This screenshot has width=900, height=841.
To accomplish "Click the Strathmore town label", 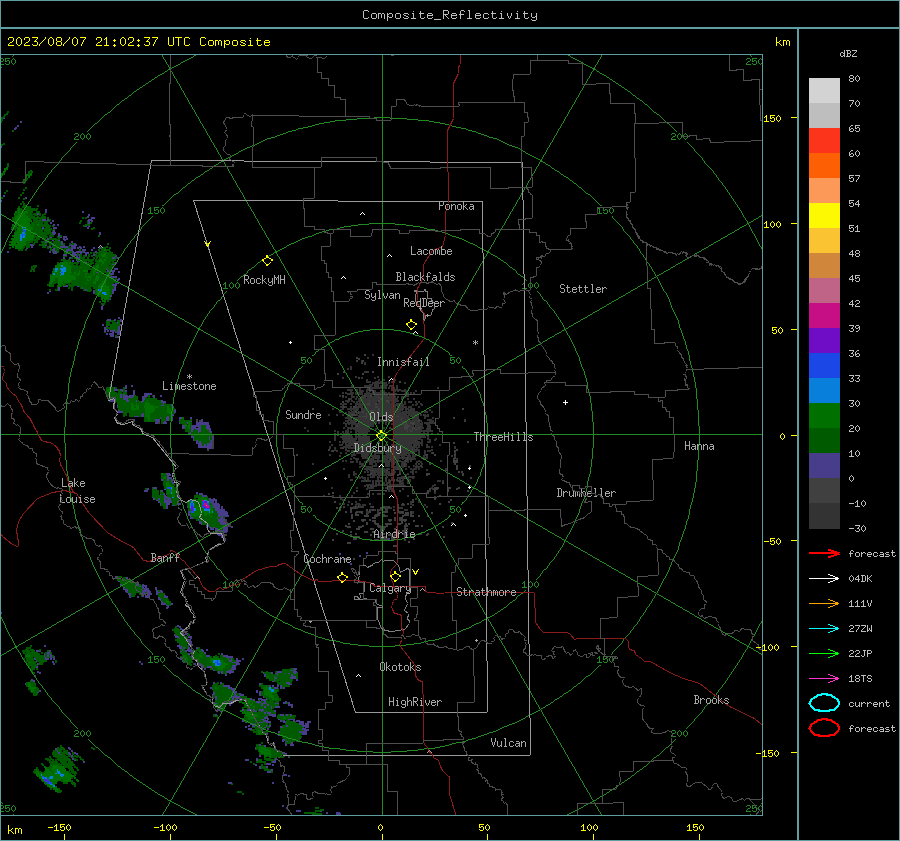I will 486,592.
